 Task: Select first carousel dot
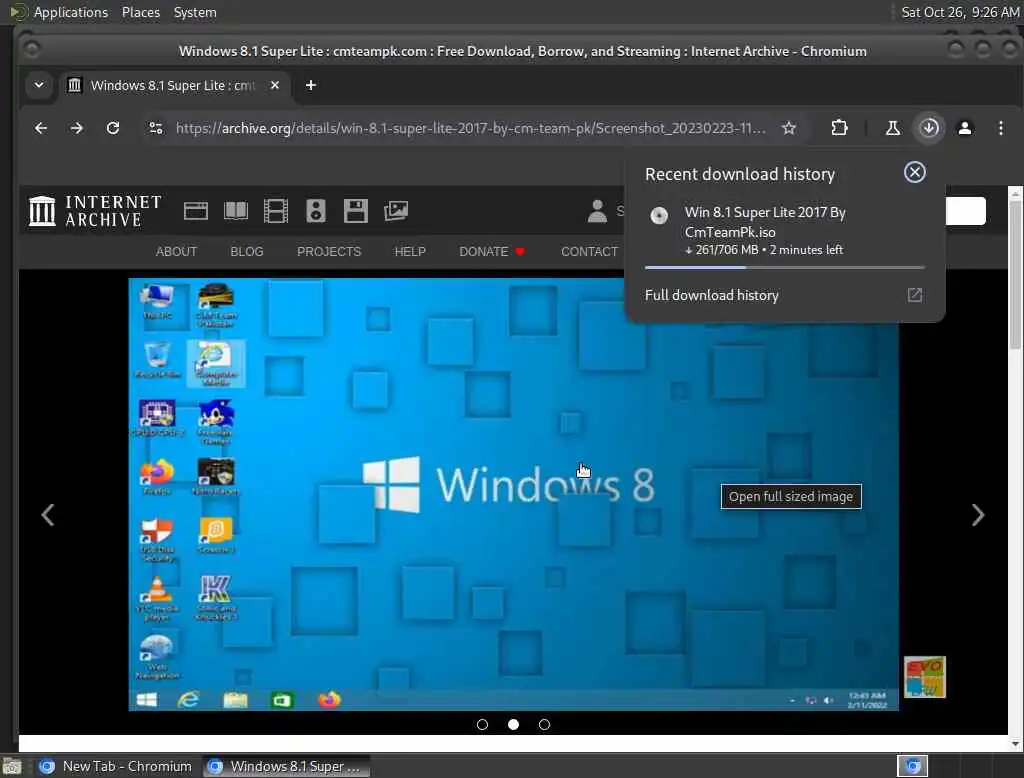coord(483,724)
